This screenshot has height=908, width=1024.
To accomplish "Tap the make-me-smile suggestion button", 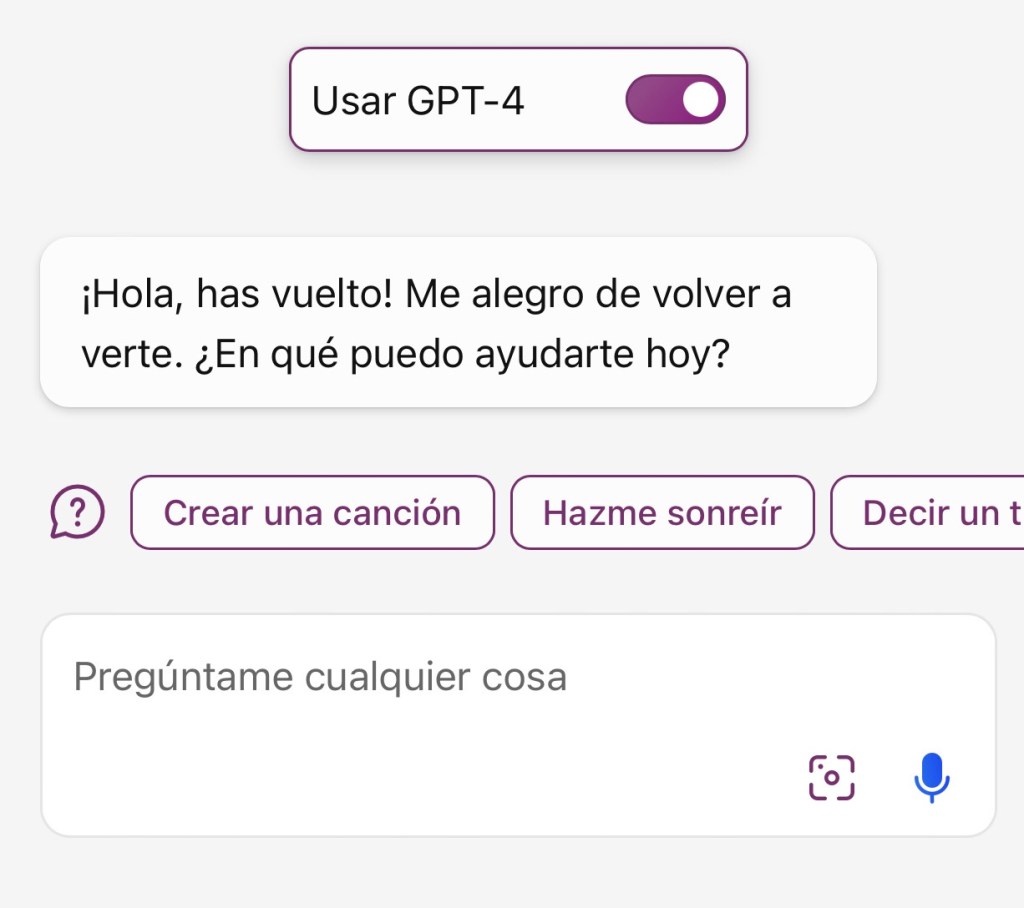I will pyautogui.click(x=662, y=513).
